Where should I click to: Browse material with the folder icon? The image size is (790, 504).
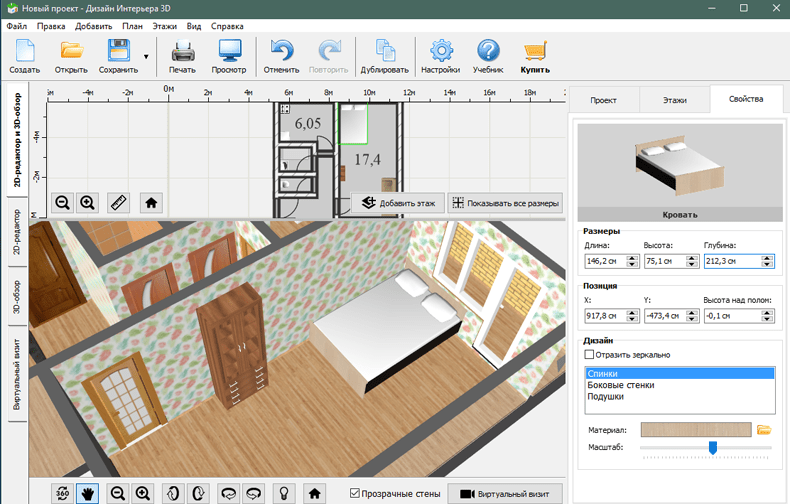pos(764,429)
